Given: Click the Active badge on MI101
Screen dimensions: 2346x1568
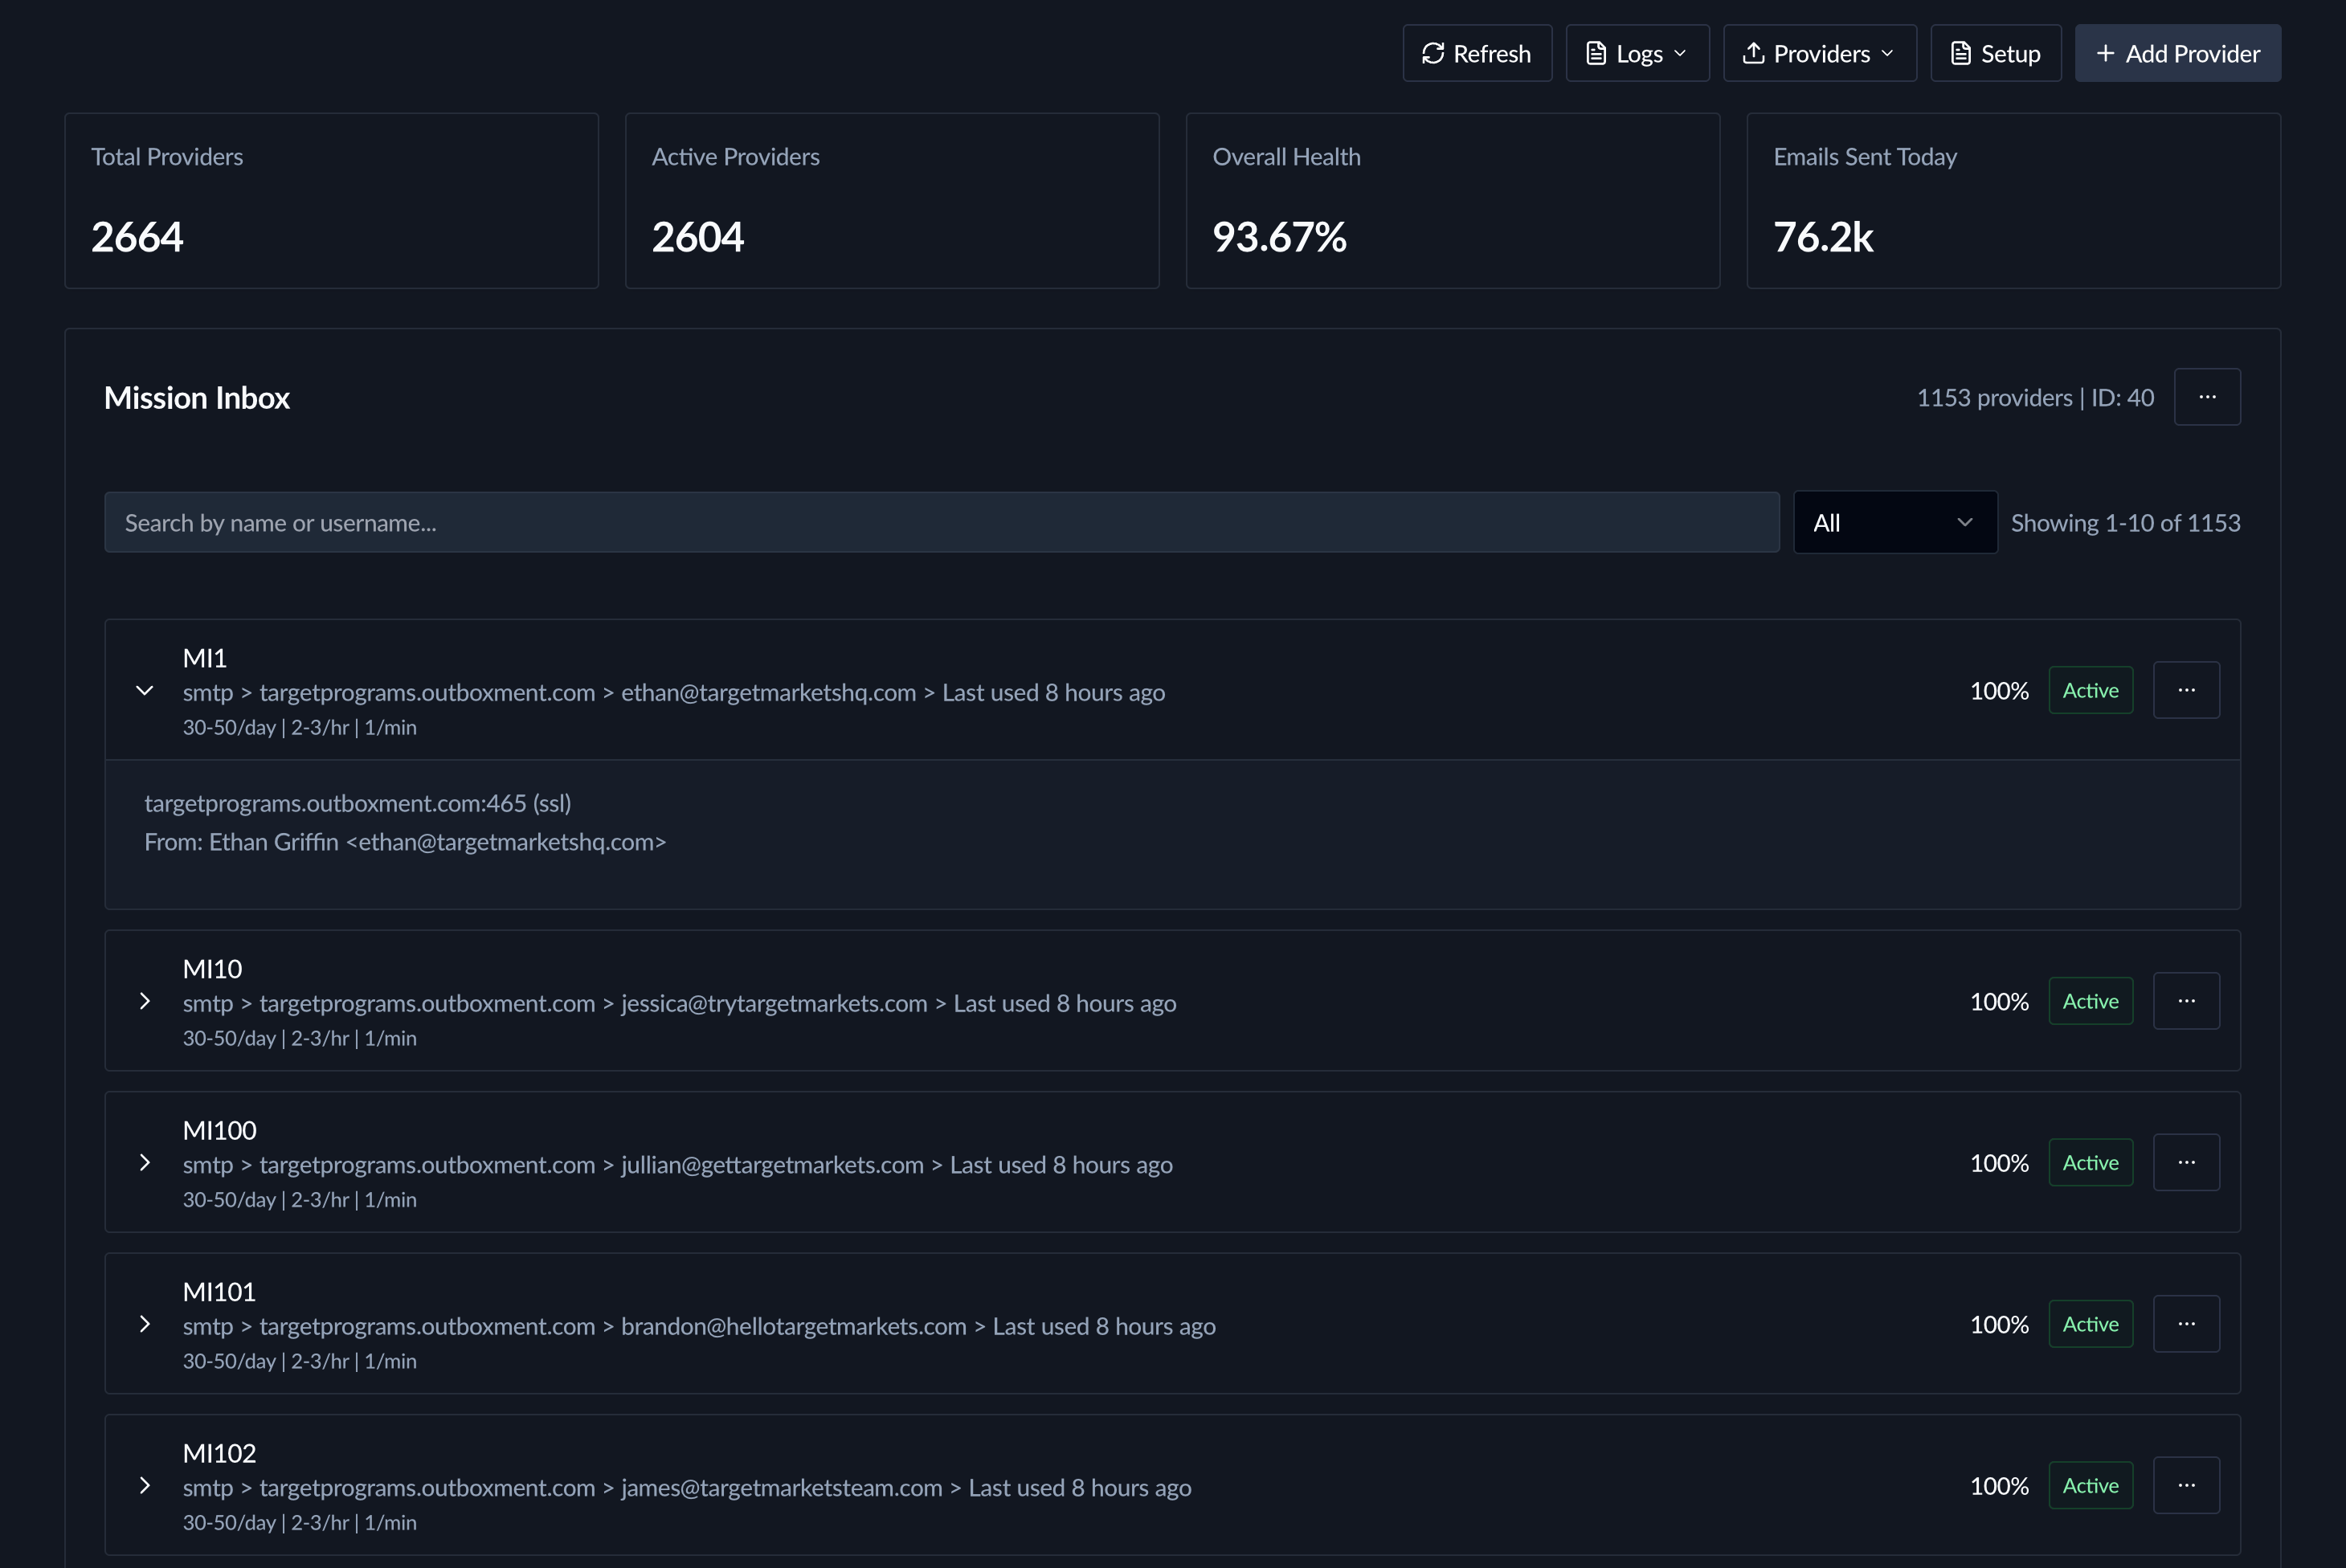Looking at the screenshot, I should (2090, 1324).
